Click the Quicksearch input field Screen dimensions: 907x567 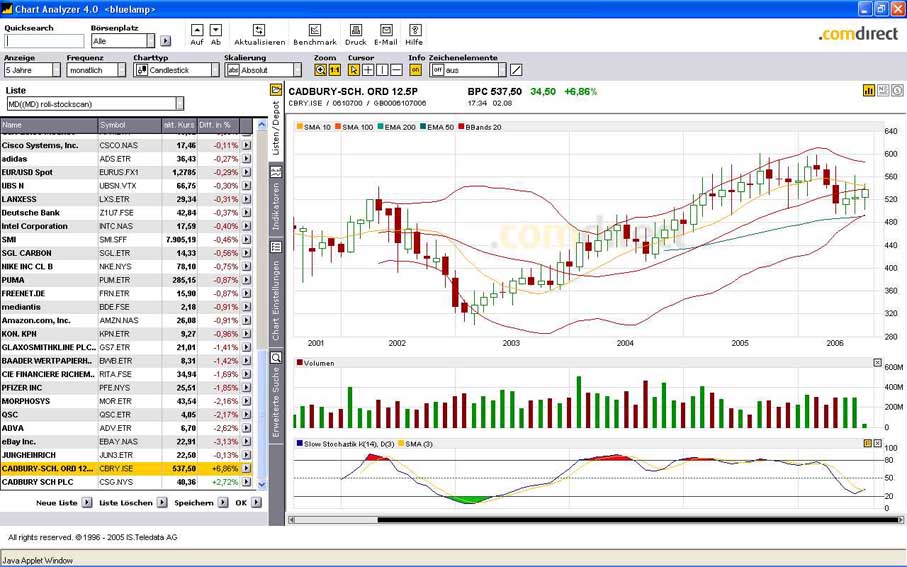[44, 41]
